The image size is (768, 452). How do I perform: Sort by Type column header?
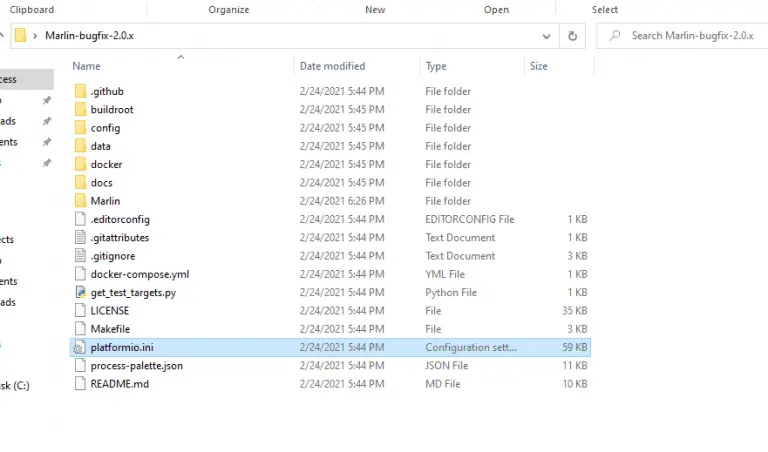(436, 66)
